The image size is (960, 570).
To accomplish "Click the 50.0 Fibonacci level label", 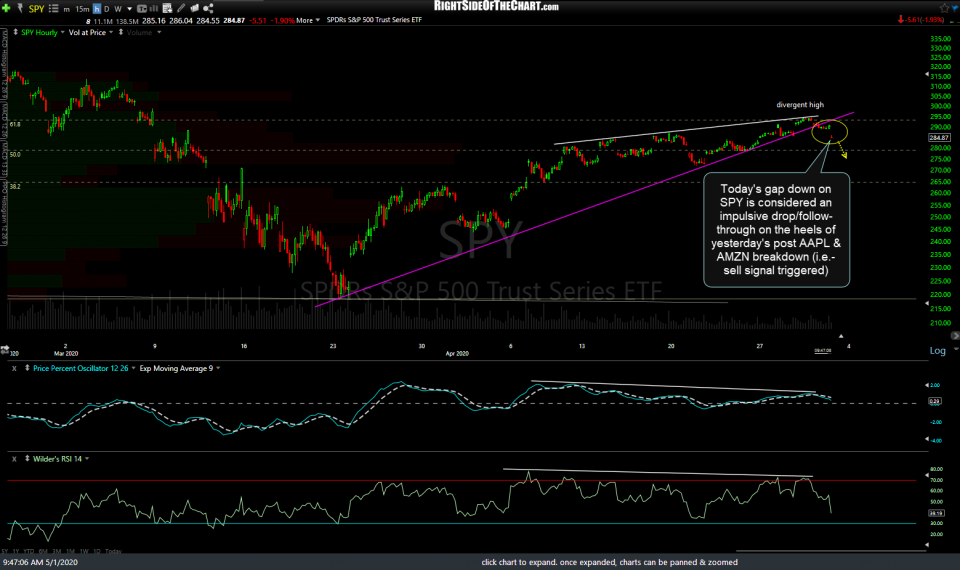I will [15, 155].
